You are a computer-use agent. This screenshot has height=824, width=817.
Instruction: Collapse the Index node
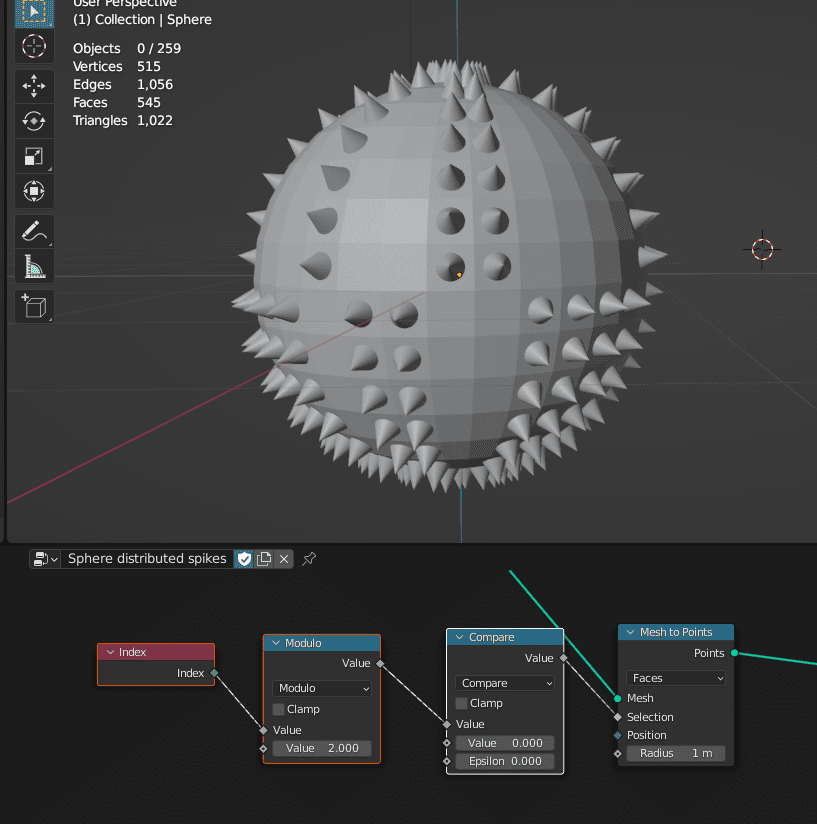[x=110, y=652]
